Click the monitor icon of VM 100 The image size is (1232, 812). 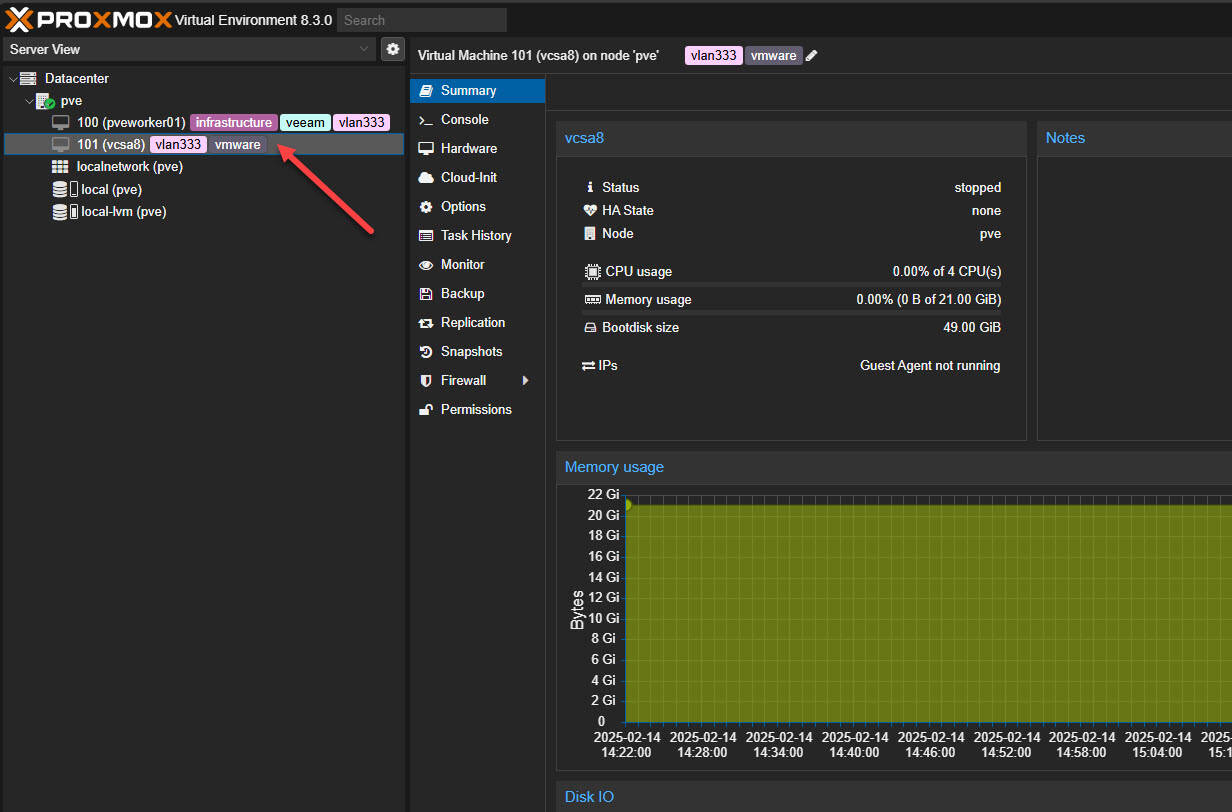pos(61,122)
